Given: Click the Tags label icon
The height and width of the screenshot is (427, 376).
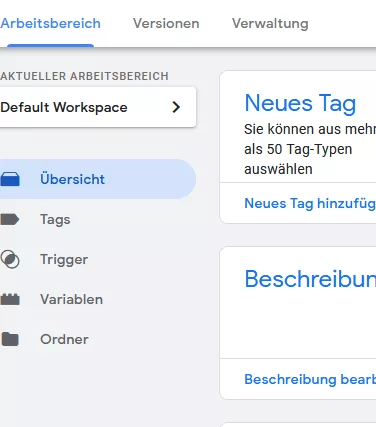Looking at the screenshot, I should point(10,219).
